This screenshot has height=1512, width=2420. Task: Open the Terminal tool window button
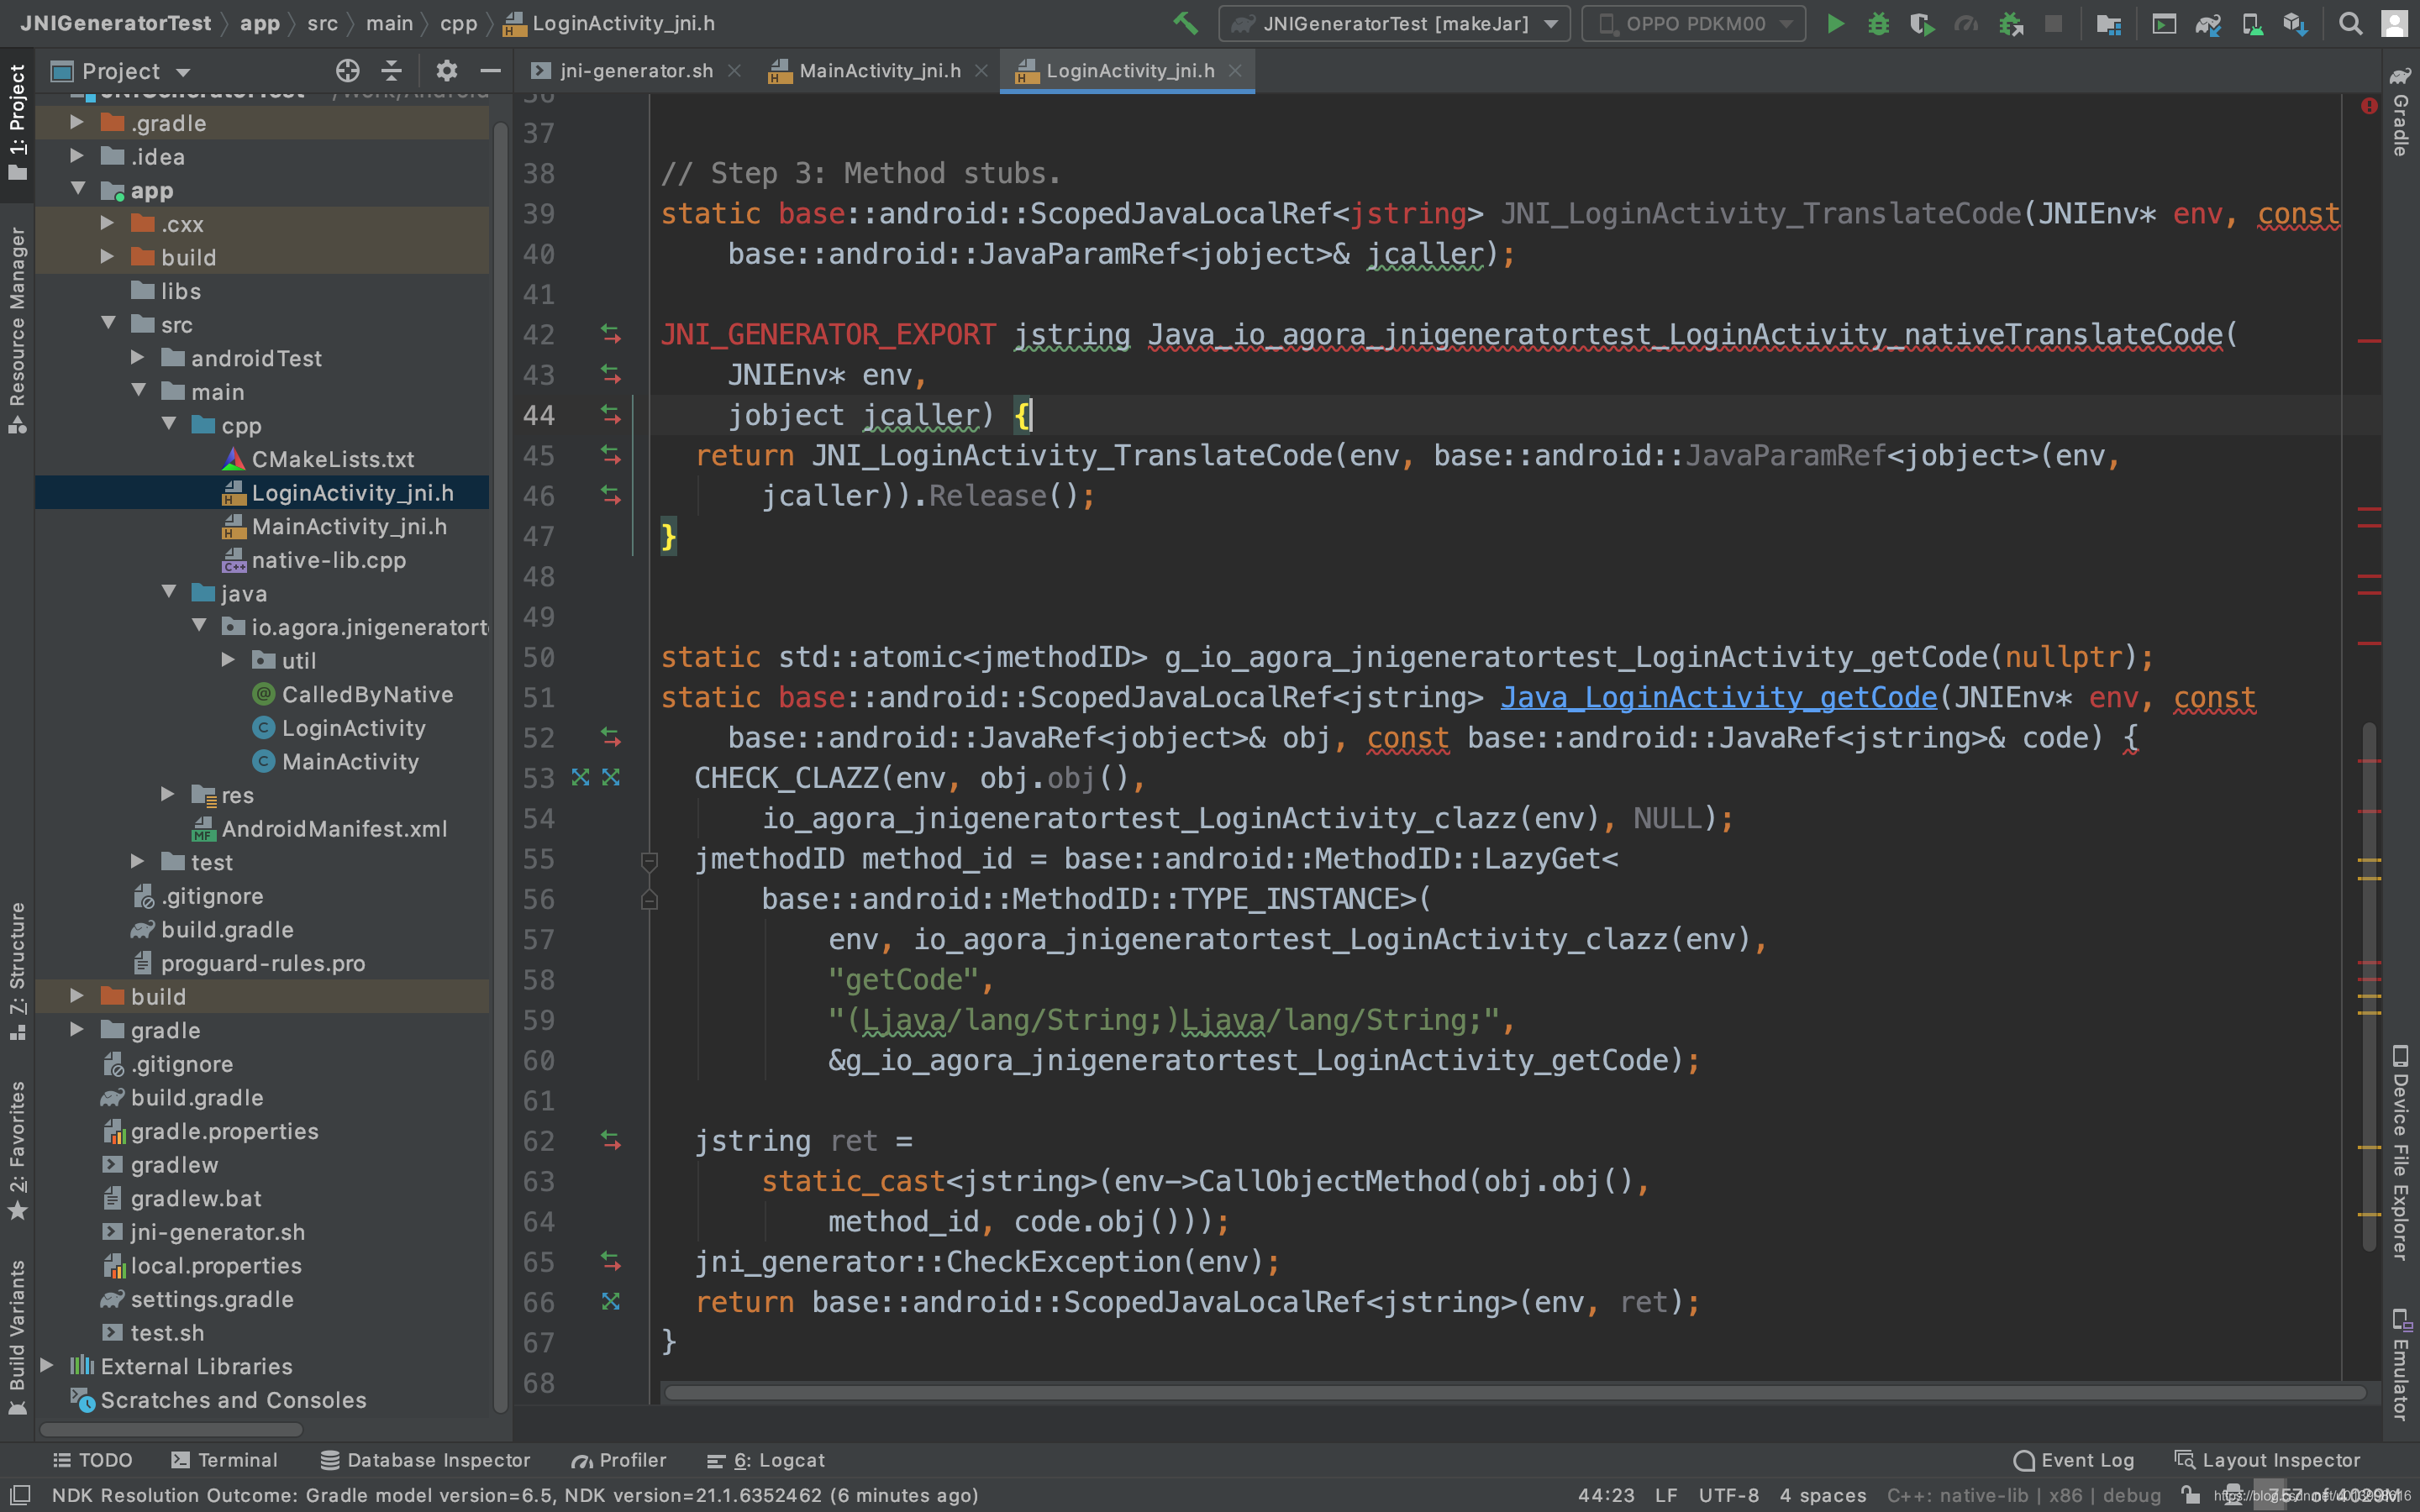click(224, 1459)
